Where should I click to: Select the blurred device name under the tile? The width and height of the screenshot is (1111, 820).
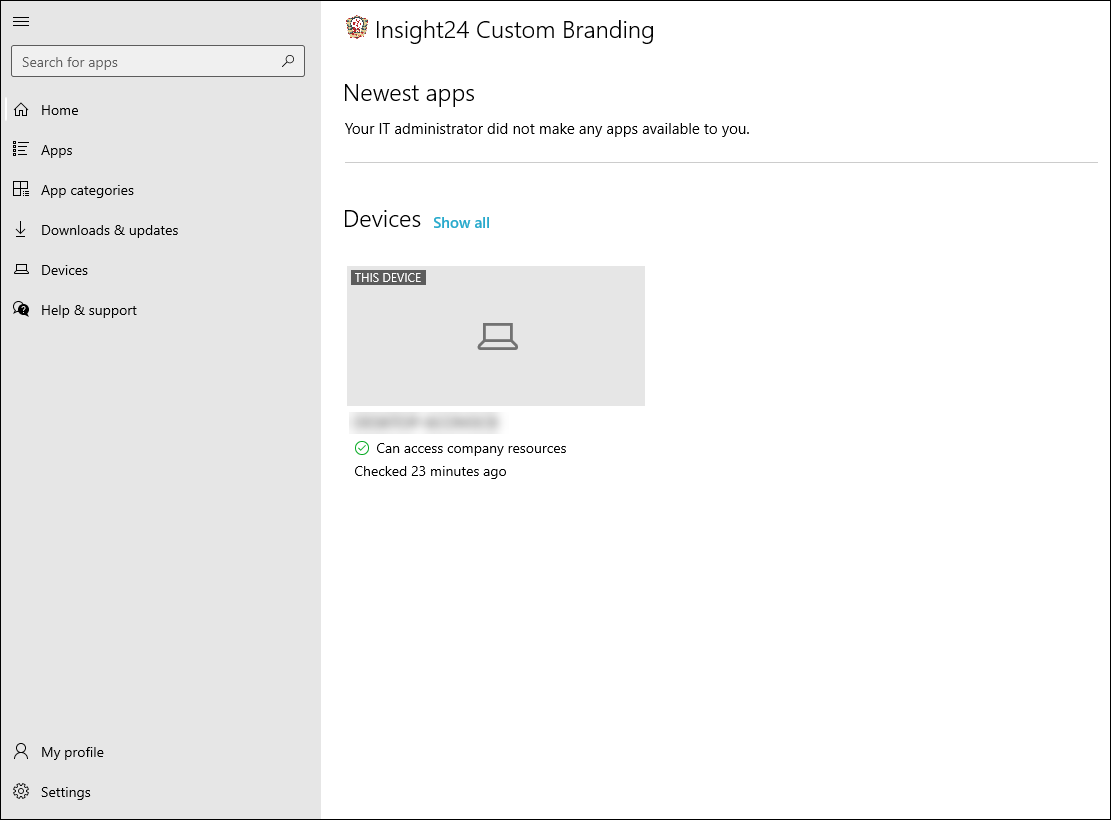point(425,422)
